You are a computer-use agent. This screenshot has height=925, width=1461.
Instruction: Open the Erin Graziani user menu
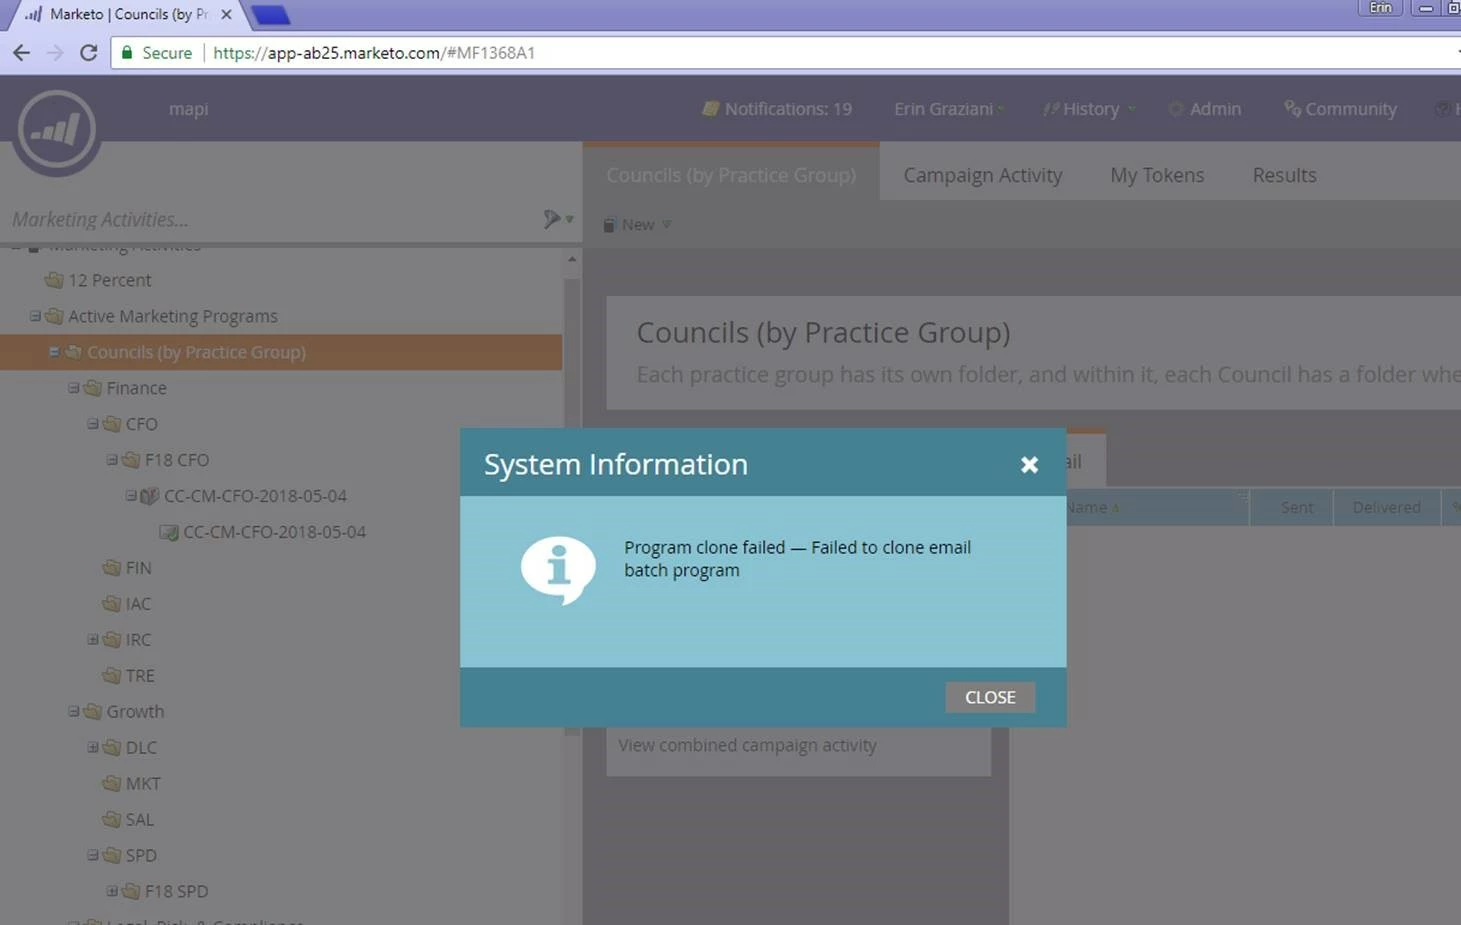pos(948,109)
